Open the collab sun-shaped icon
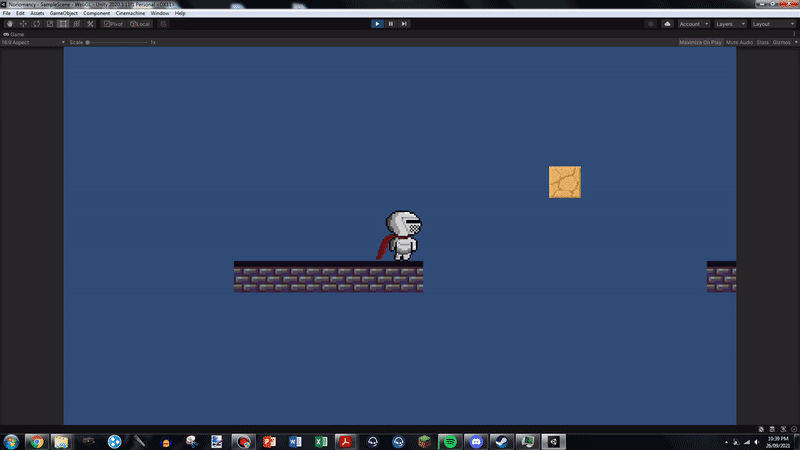 651,24
